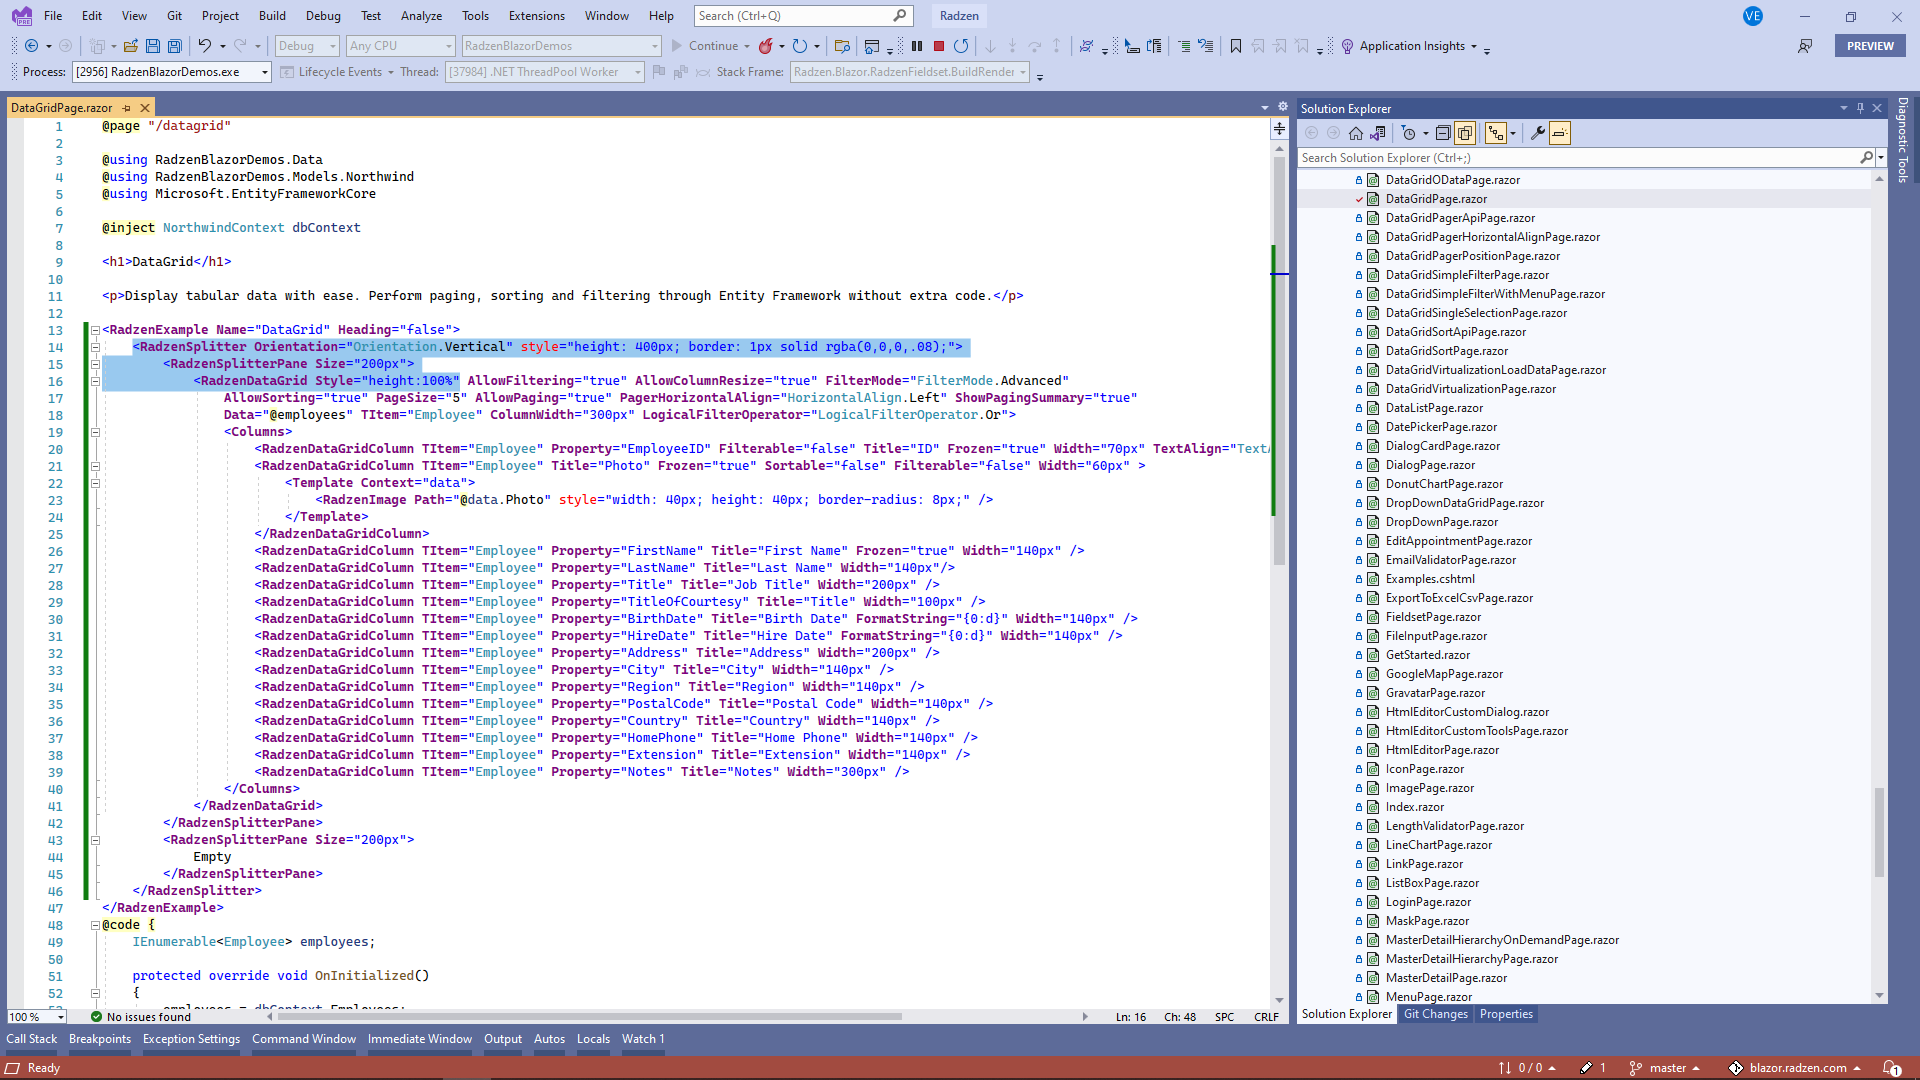1920x1080 pixels.
Task: Open Diagnostic Tools side tab
Action: [x=1903, y=140]
